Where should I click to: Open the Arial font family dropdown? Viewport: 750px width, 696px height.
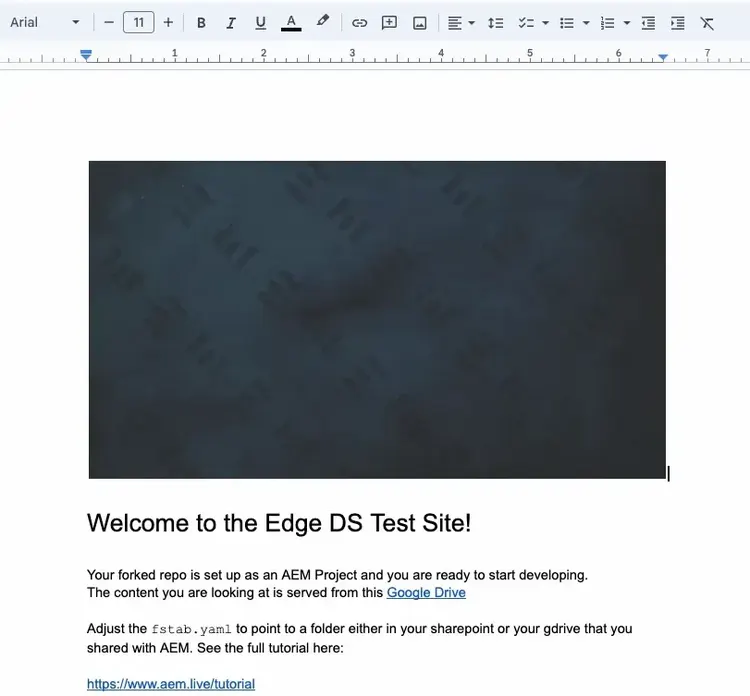(x=44, y=22)
